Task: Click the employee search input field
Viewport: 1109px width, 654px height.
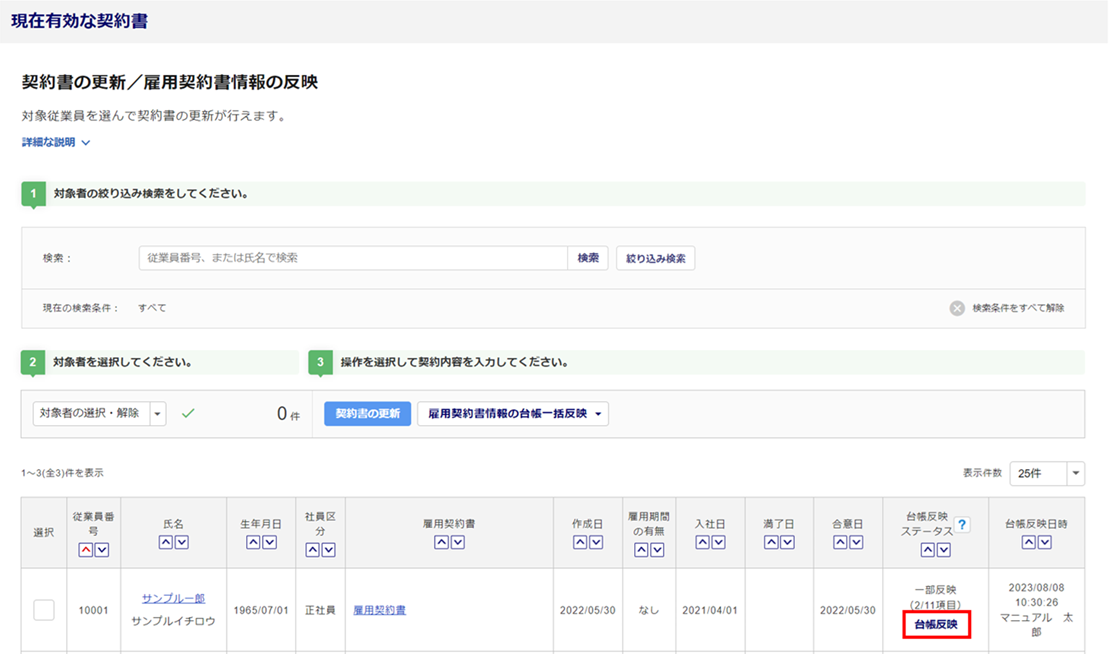Action: point(352,258)
